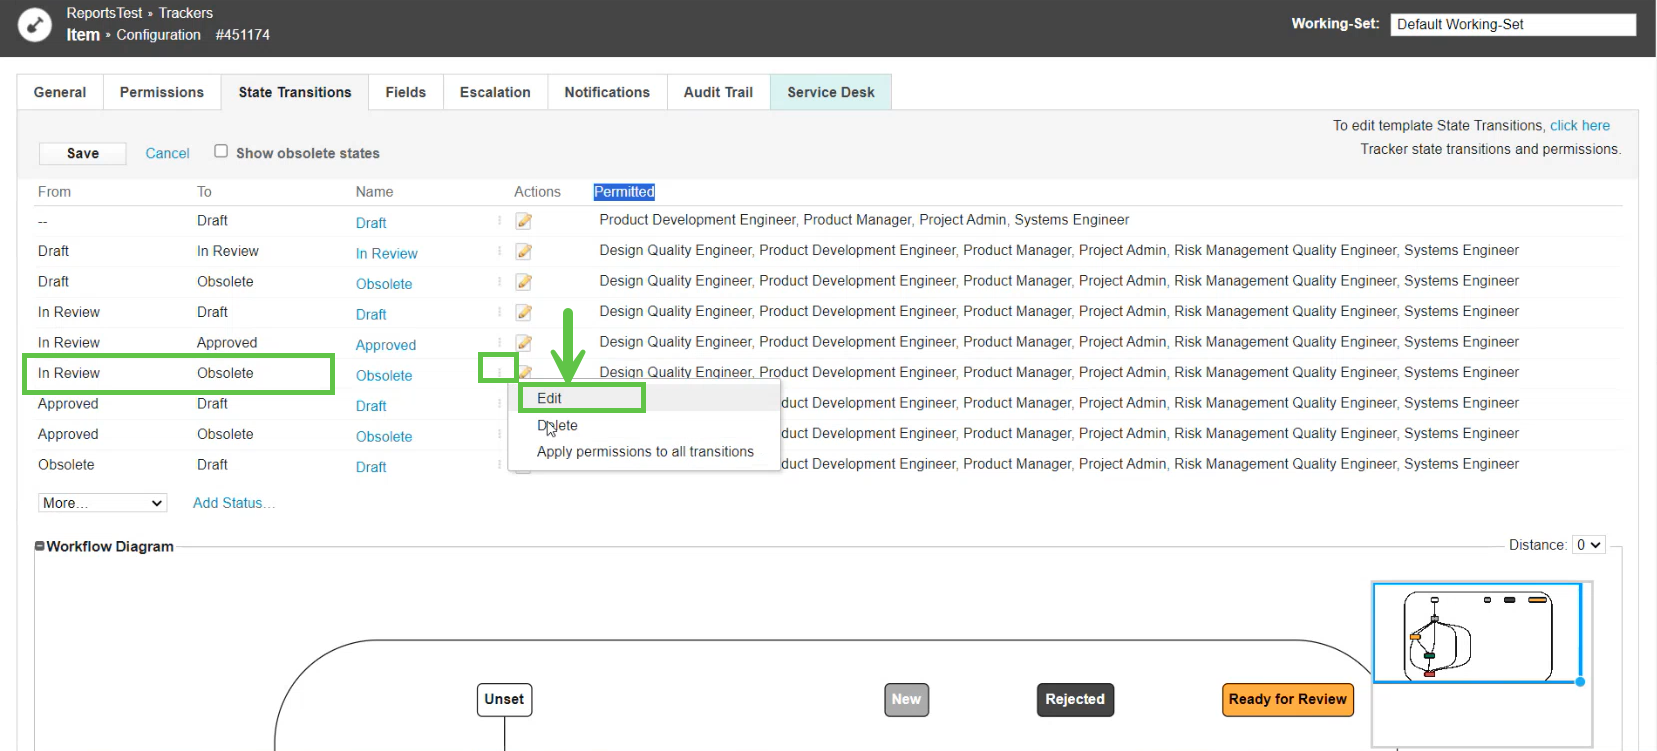Choose Delete from the context menu
This screenshot has height=751, width=1657.
pyautogui.click(x=557, y=425)
